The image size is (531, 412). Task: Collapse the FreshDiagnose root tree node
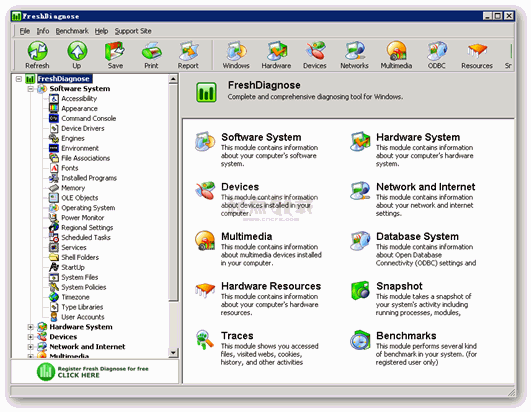pyautogui.click(x=19, y=79)
